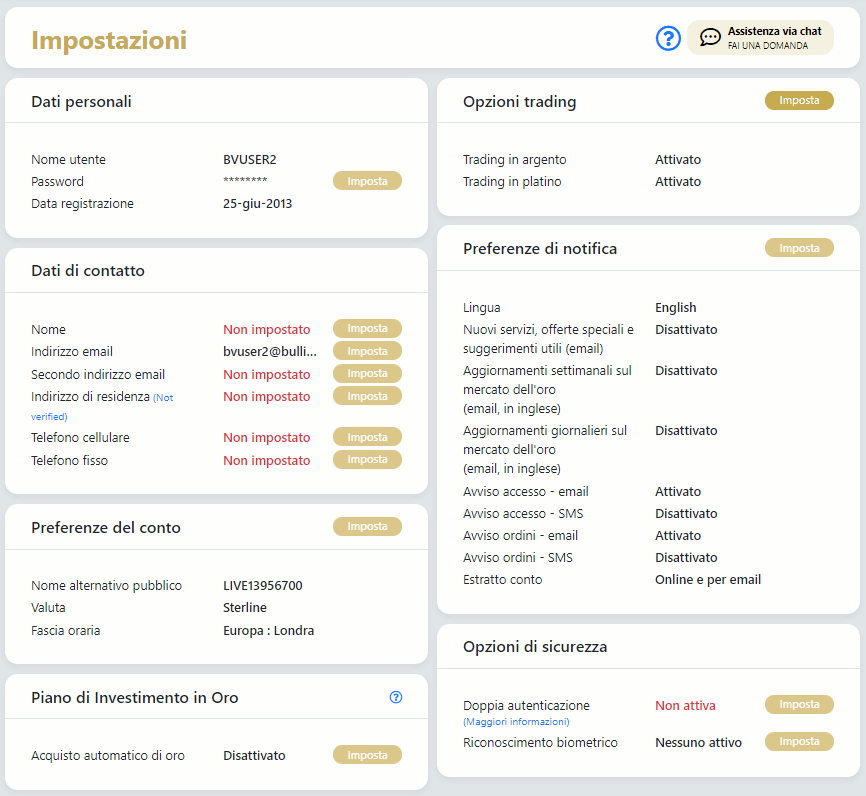Edit Preferenze di notifica via Imposta
The width and height of the screenshot is (866, 796).
pyautogui.click(x=799, y=248)
